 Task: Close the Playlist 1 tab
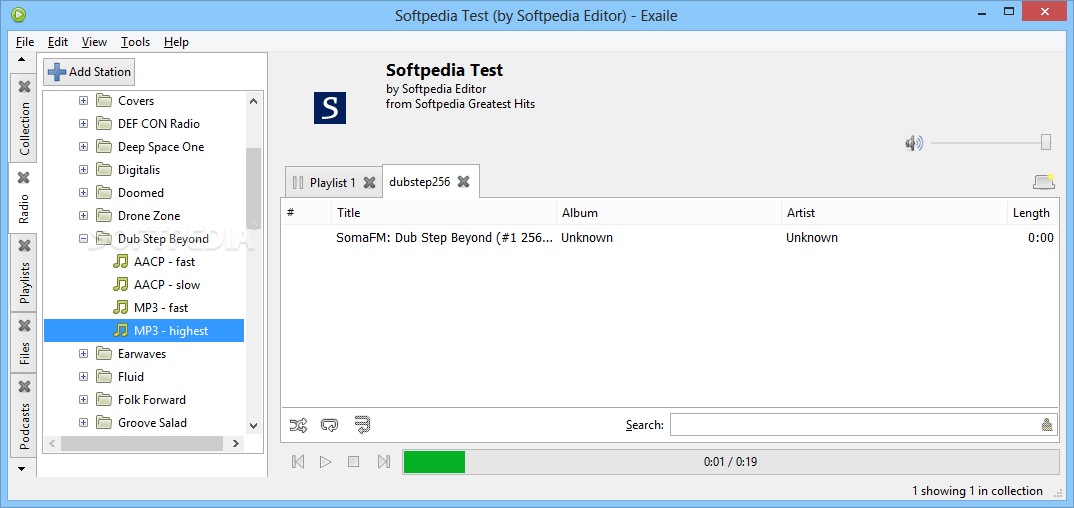coord(369,183)
